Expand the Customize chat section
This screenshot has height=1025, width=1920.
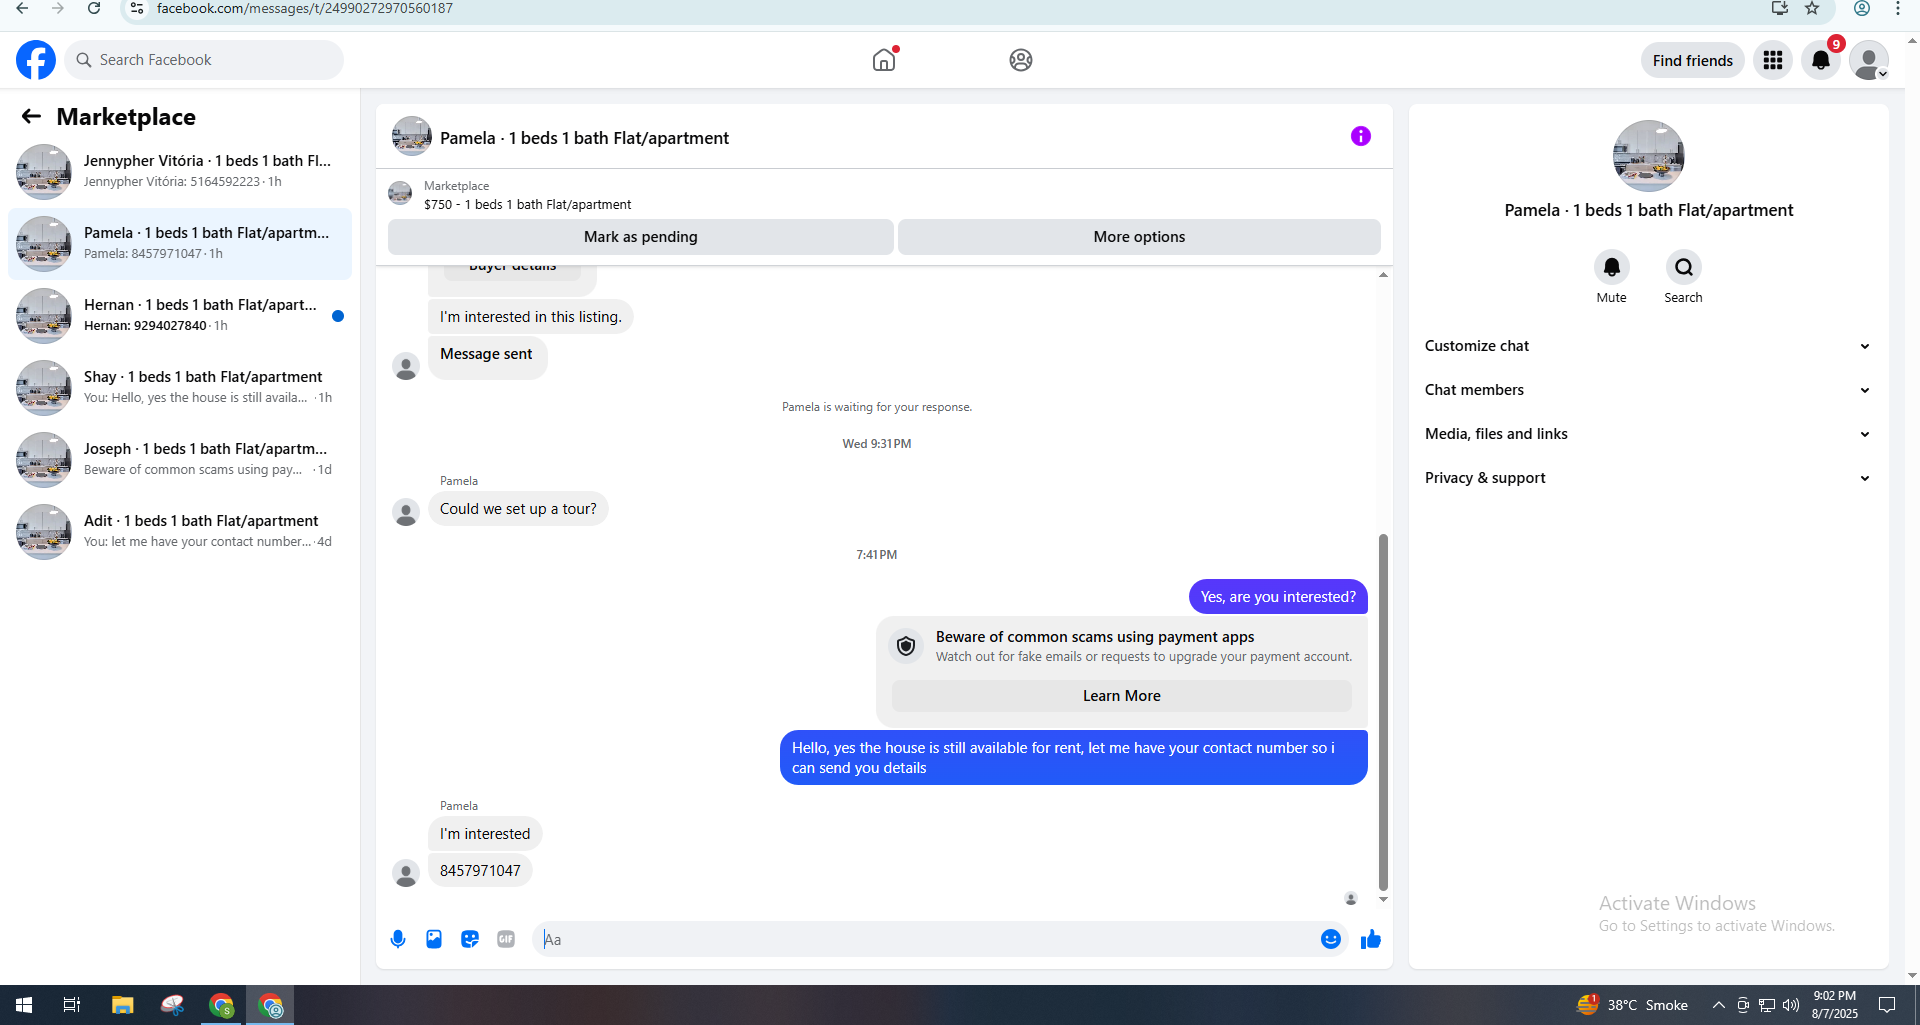tap(1648, 346)
